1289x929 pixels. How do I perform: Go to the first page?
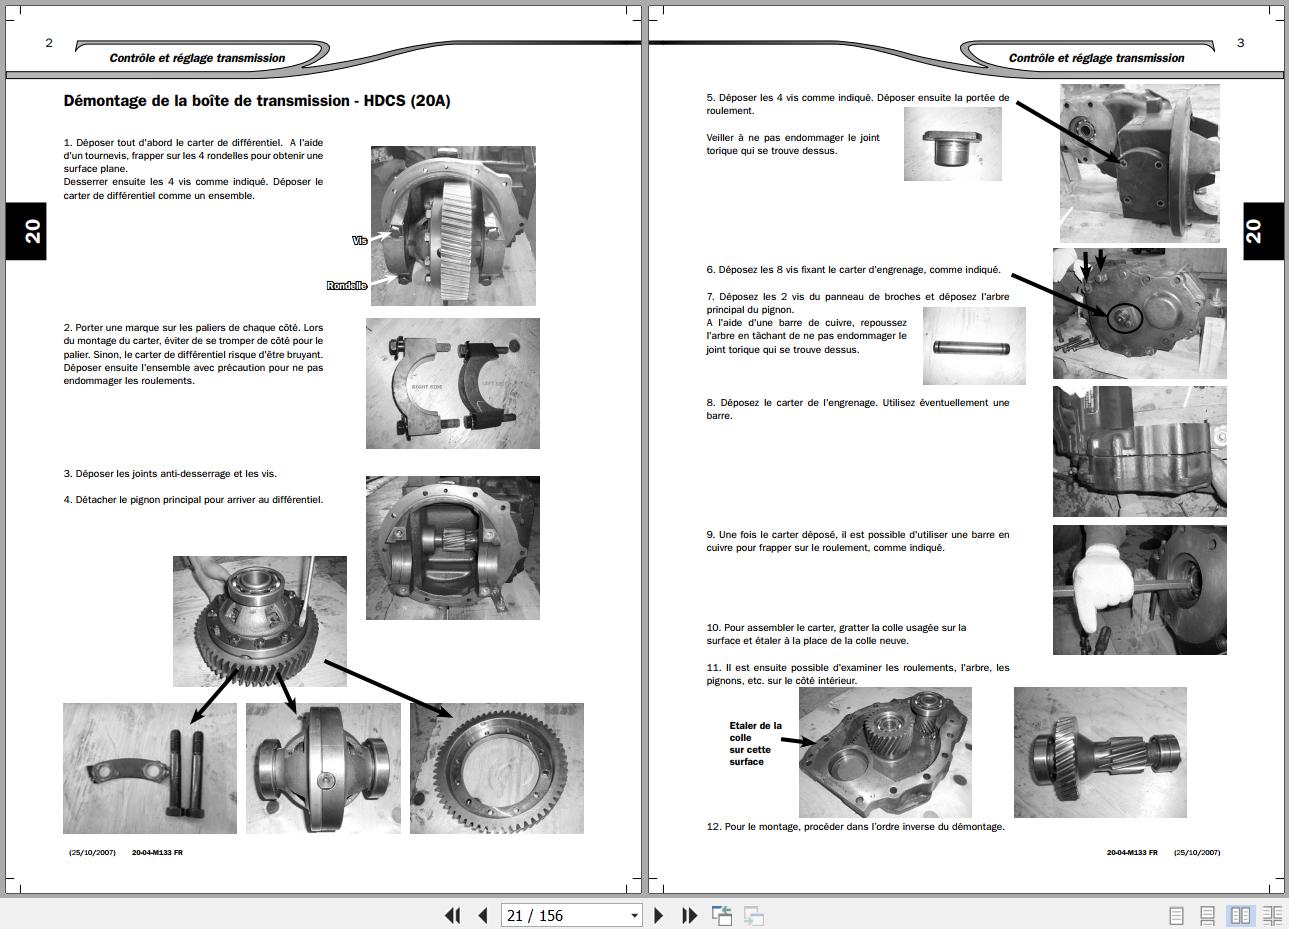point(452,915)
